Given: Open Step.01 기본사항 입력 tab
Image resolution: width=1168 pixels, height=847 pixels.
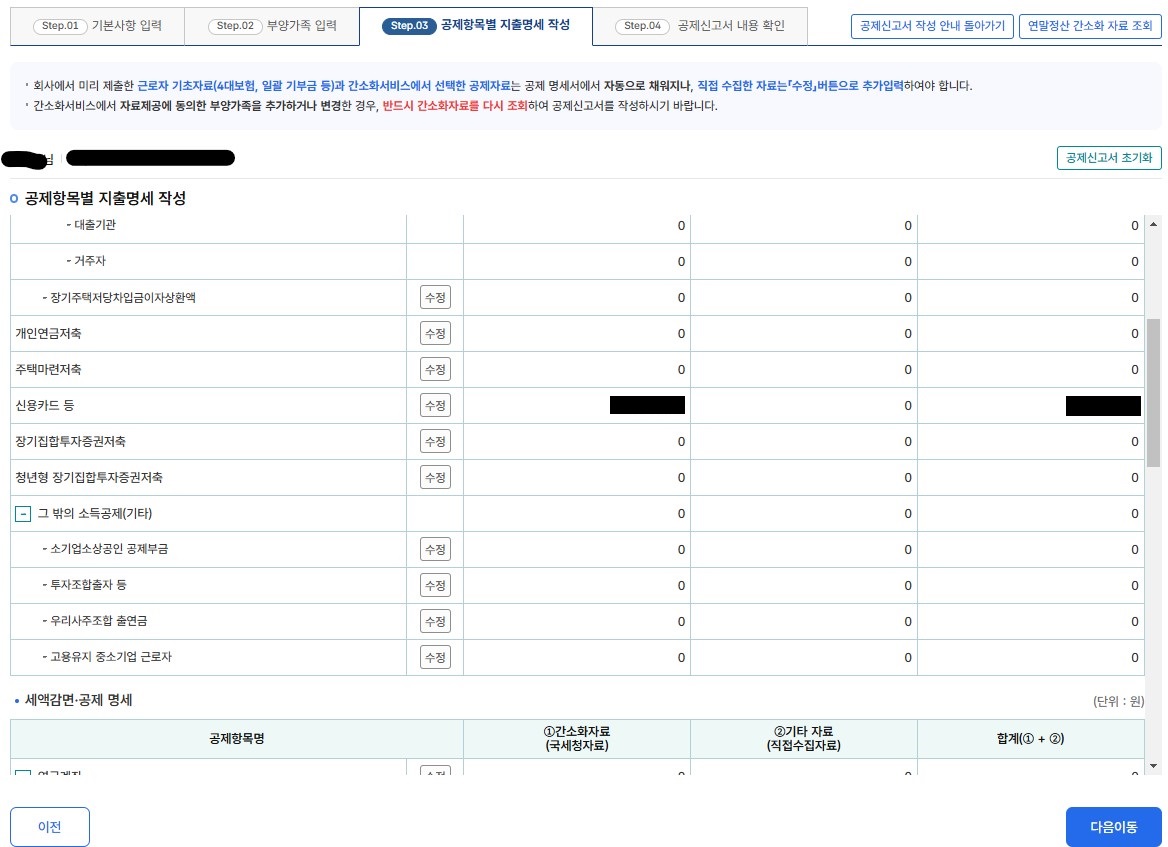Looking at the screenshot, I should pyautogui.click(x=98, y=26).
